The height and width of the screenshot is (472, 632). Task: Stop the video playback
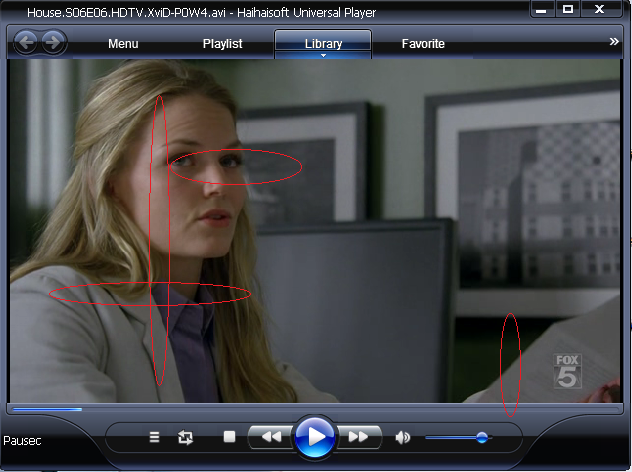pos(229,437)
